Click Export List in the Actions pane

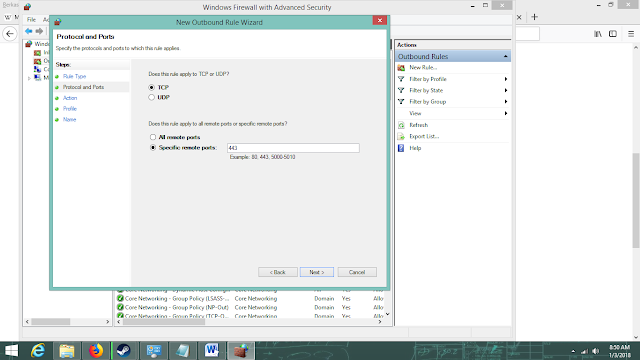tap(424, 136)
